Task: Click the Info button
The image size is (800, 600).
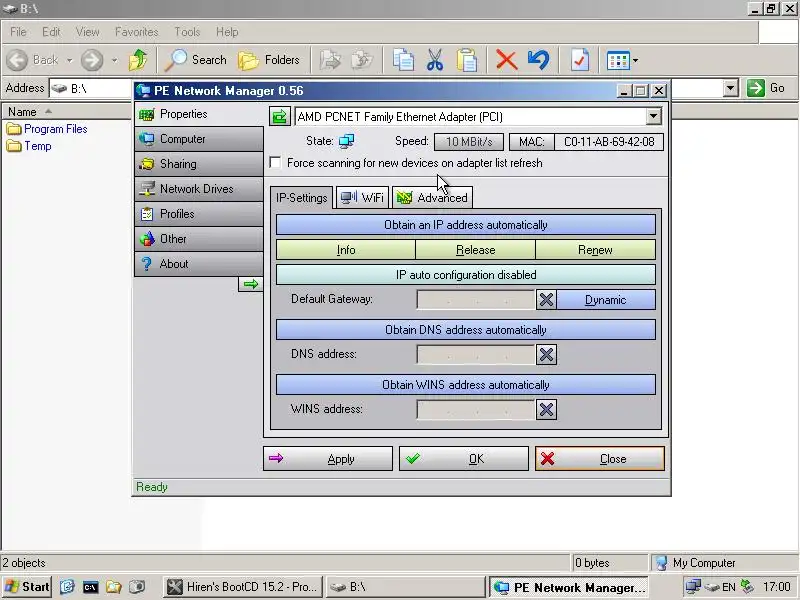Action: click(345, 250)
